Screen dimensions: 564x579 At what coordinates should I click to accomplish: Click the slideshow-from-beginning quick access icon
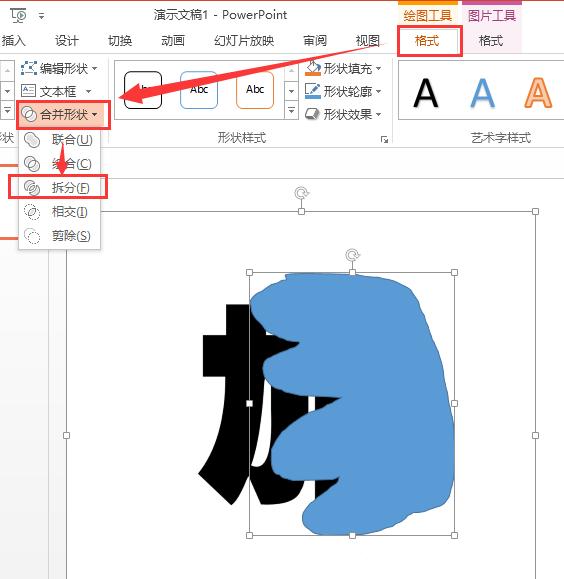pos(18,15)
